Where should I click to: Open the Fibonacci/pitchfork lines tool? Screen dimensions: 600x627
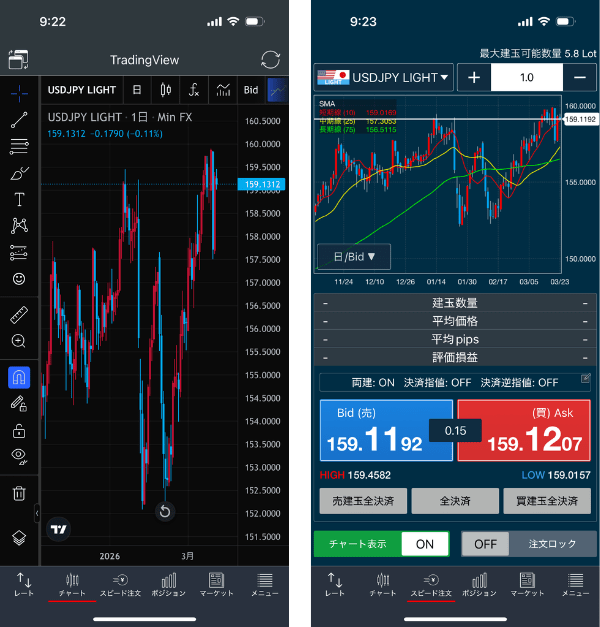coord(19,146)
